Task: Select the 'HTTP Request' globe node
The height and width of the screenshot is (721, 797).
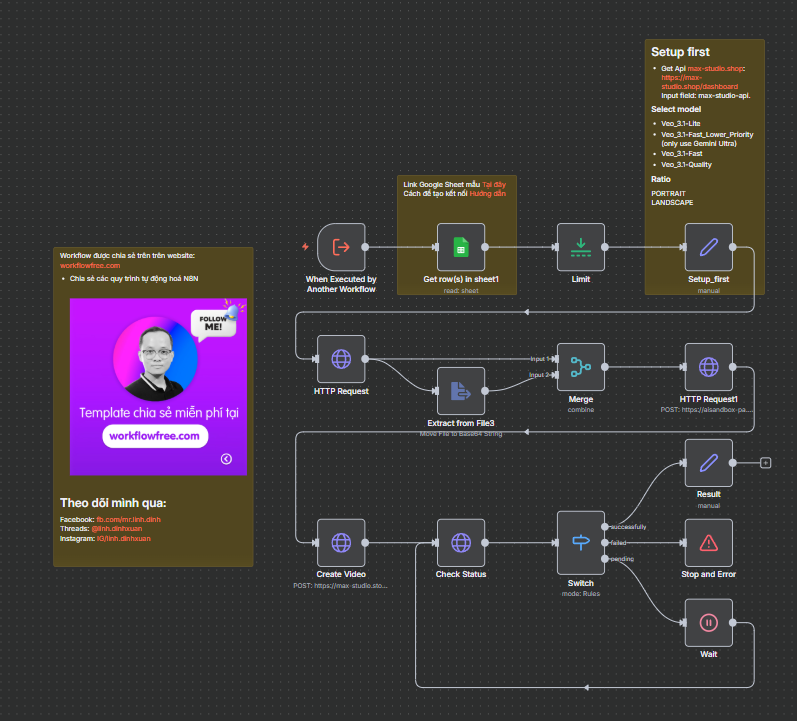Action: [x=341, y=359]
